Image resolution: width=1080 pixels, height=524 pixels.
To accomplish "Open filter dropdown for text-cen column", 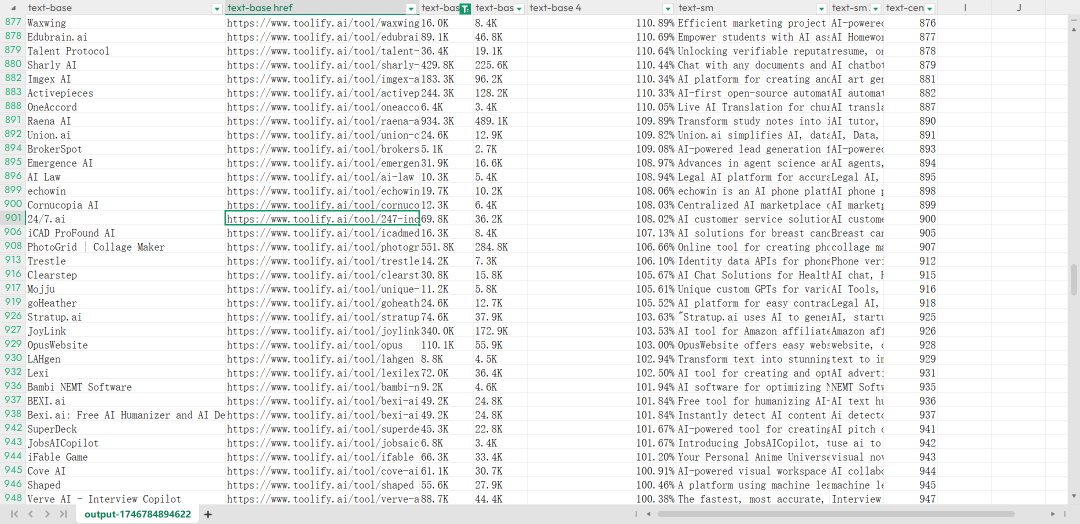I will (930, 8).
